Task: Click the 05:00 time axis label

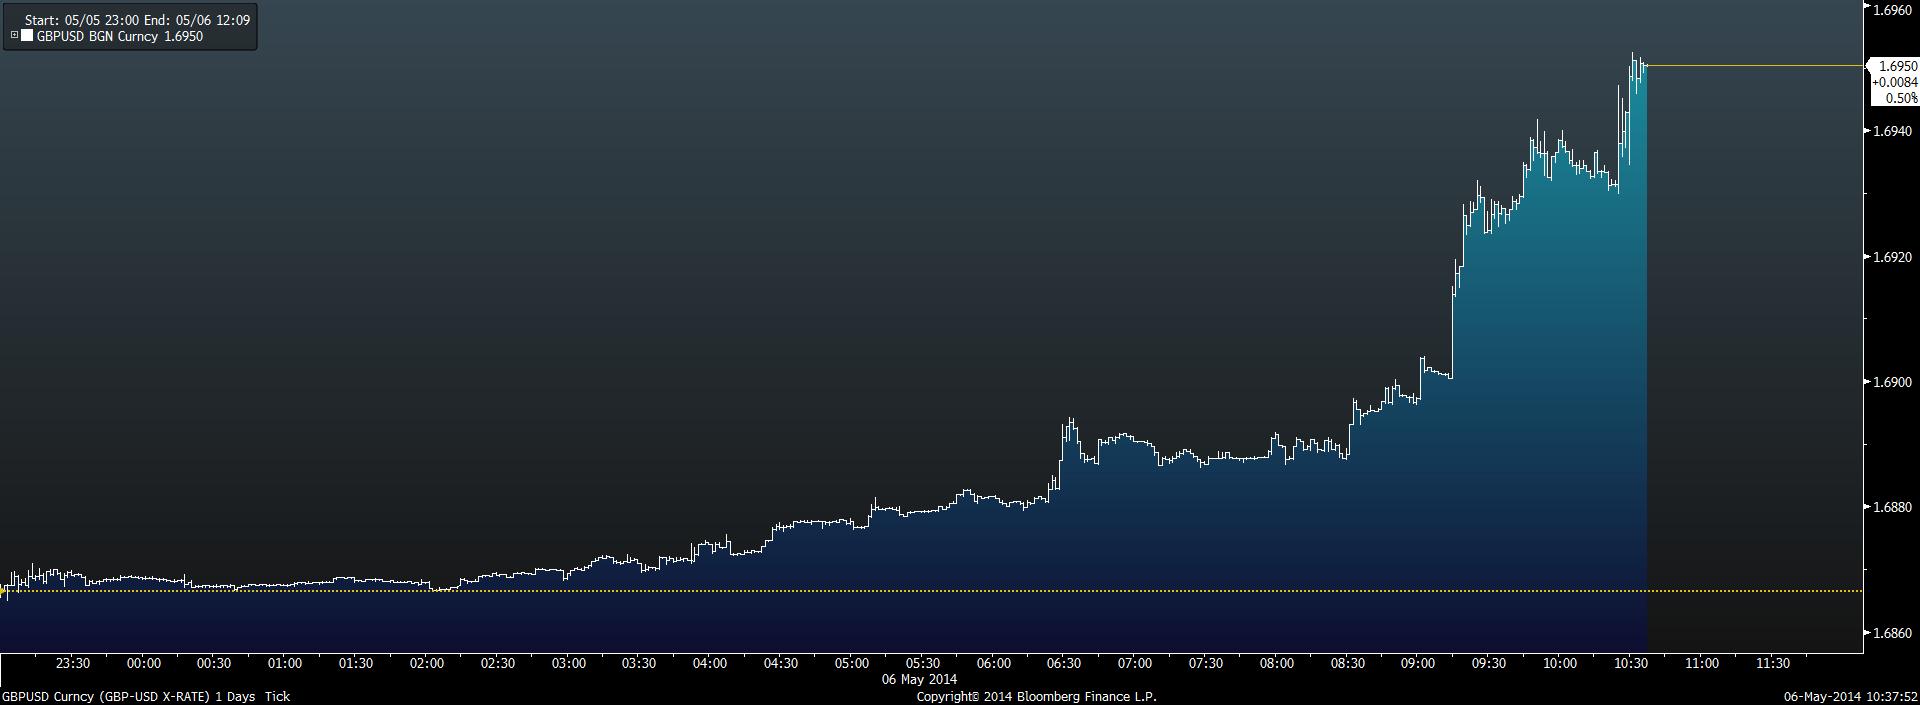Action: [852, 663]
